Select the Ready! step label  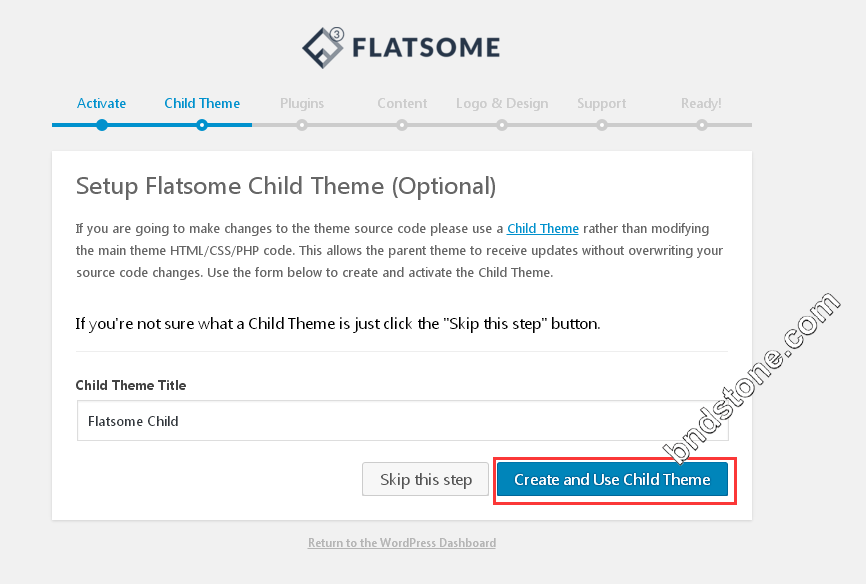coord(701,103)
